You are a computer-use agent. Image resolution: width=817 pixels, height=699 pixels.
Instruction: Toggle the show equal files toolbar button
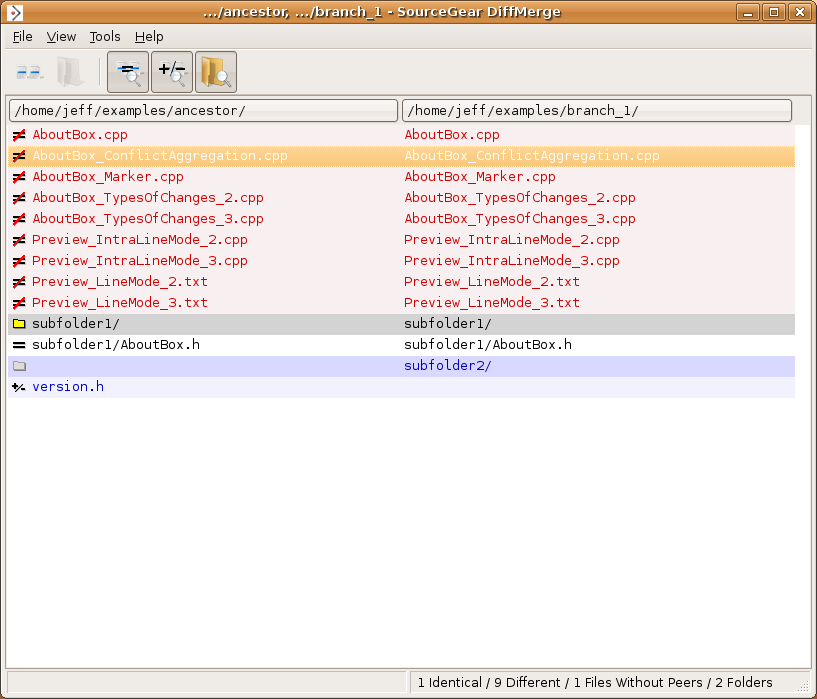128,72
